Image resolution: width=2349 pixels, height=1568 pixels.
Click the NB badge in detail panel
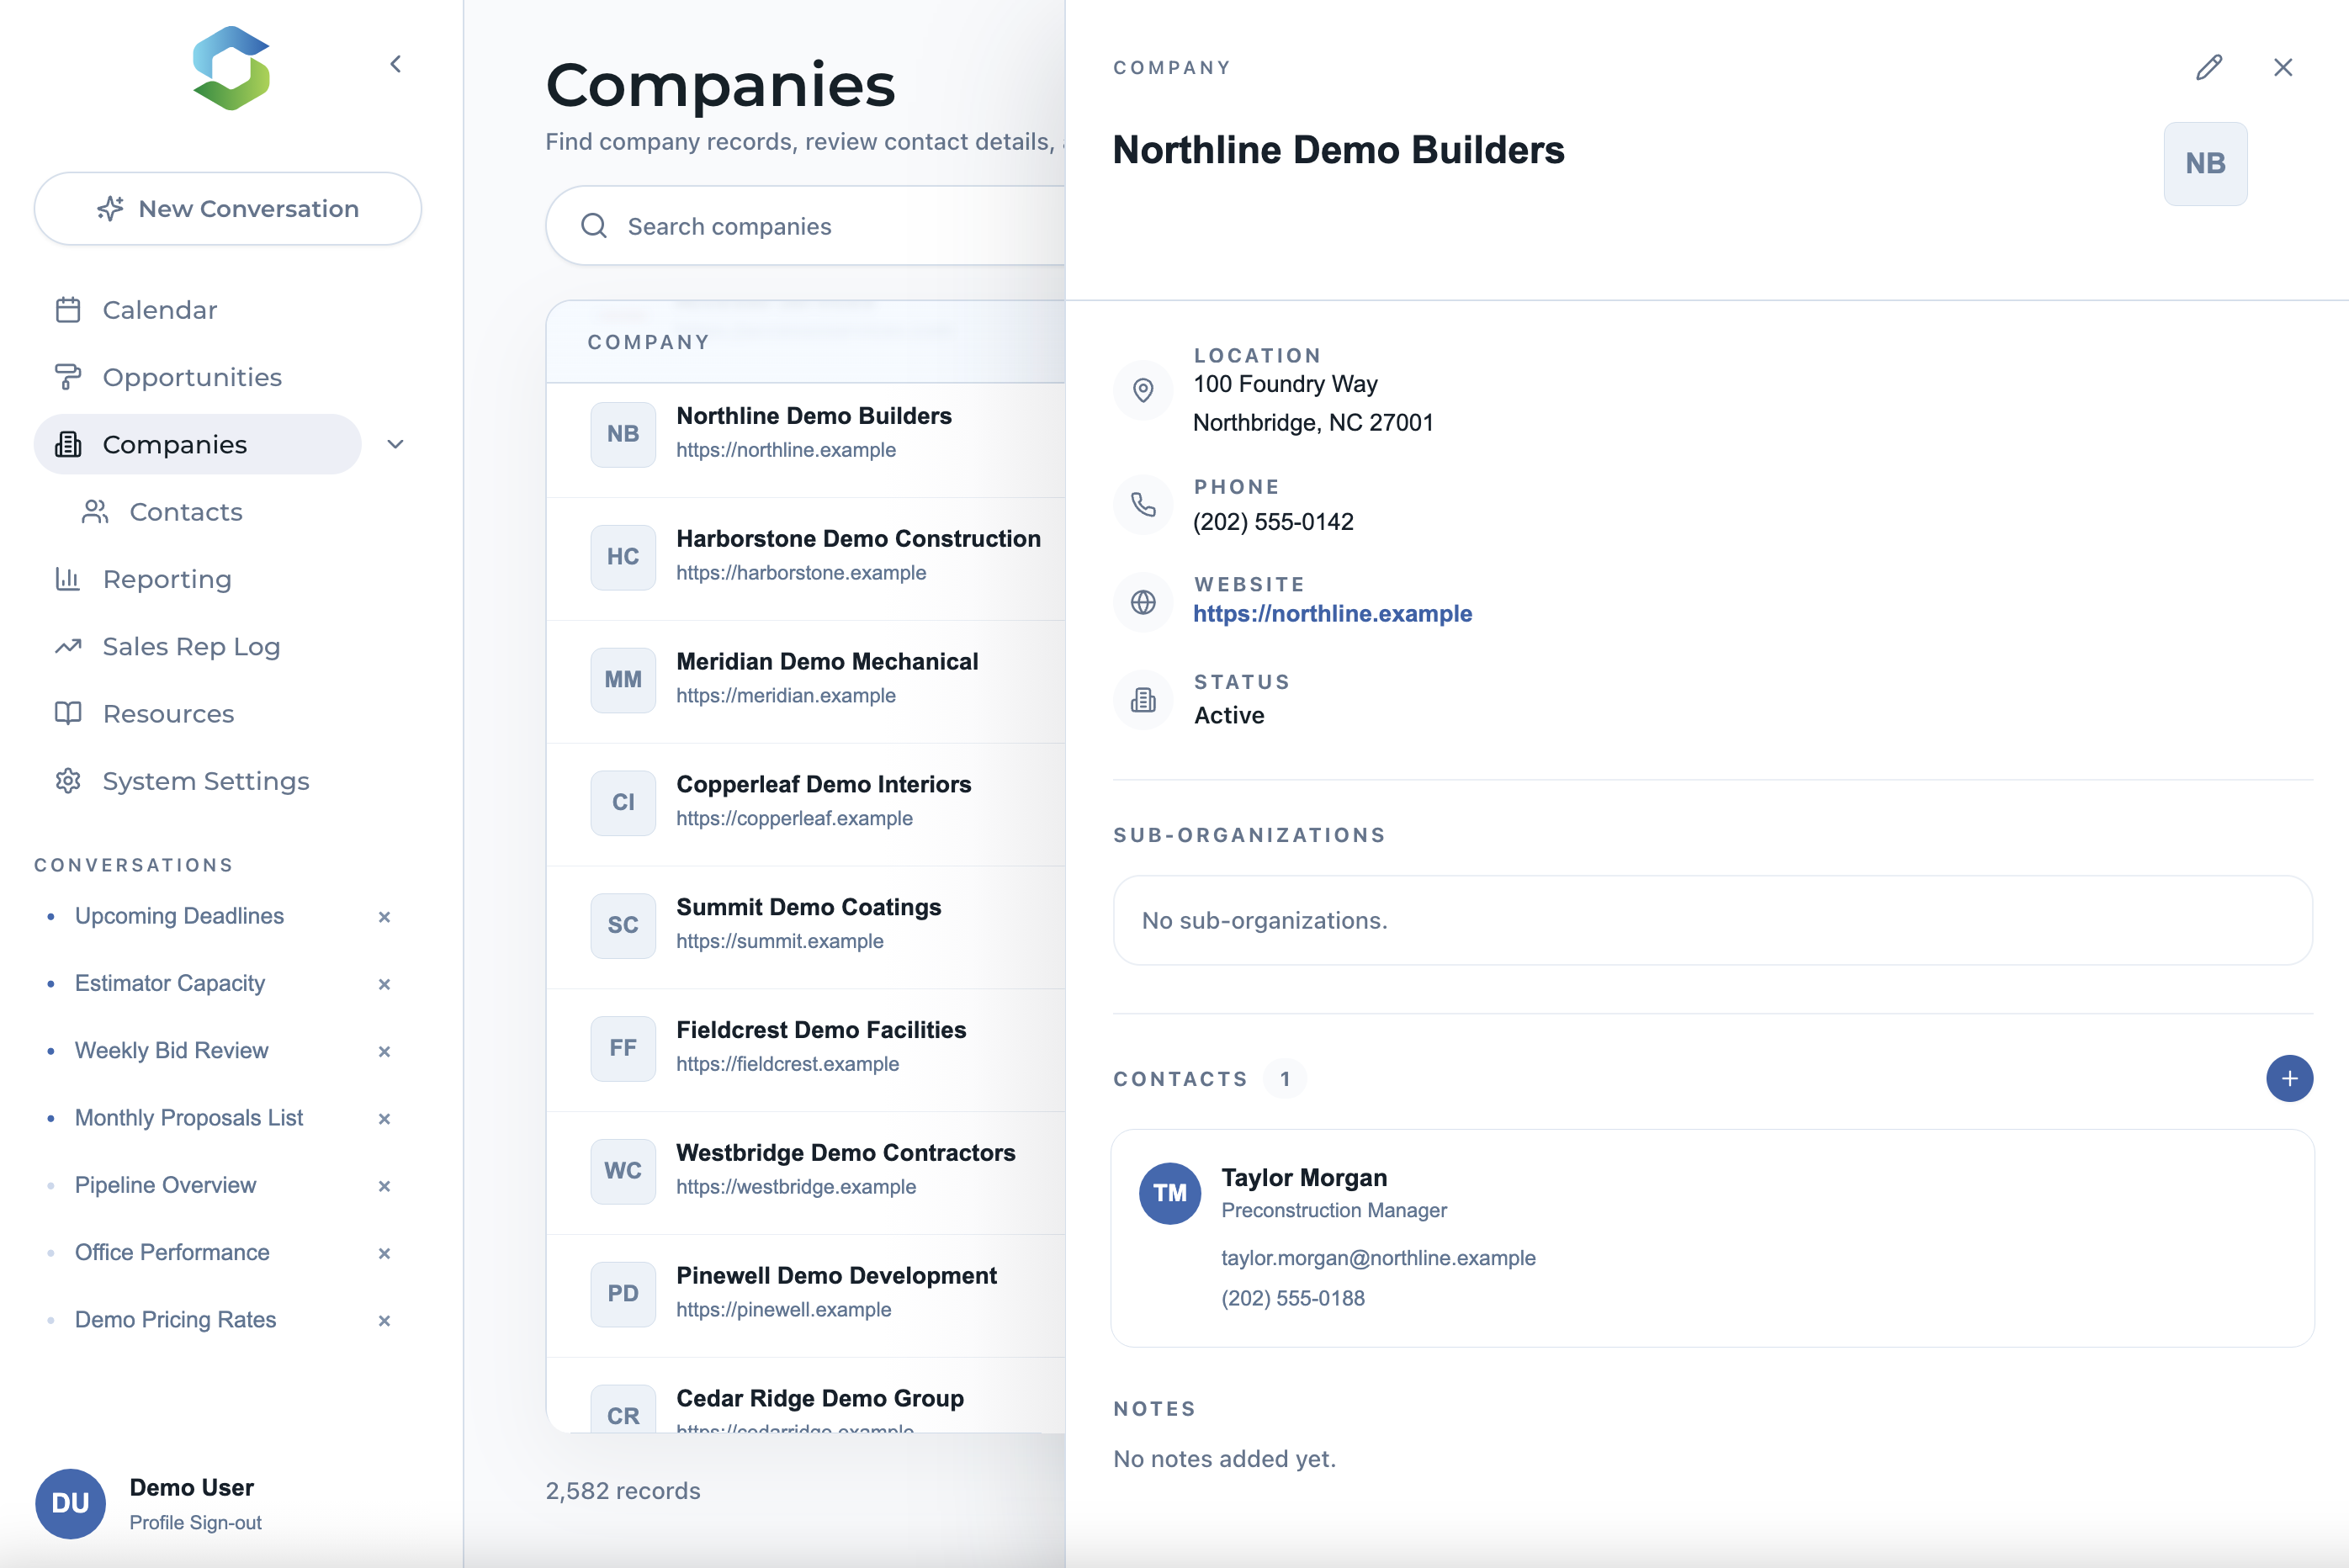(x=2205, y=164)
